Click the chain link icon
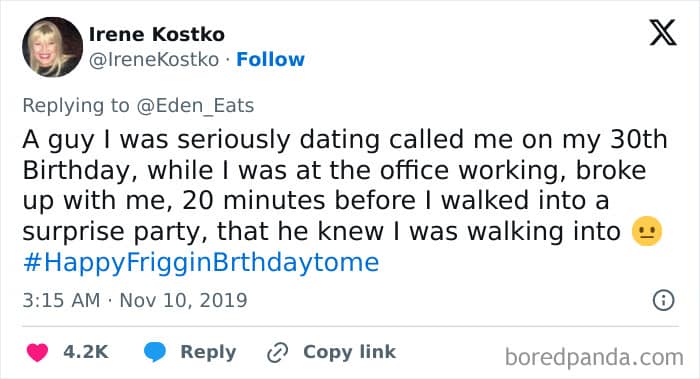 point(277,353)
